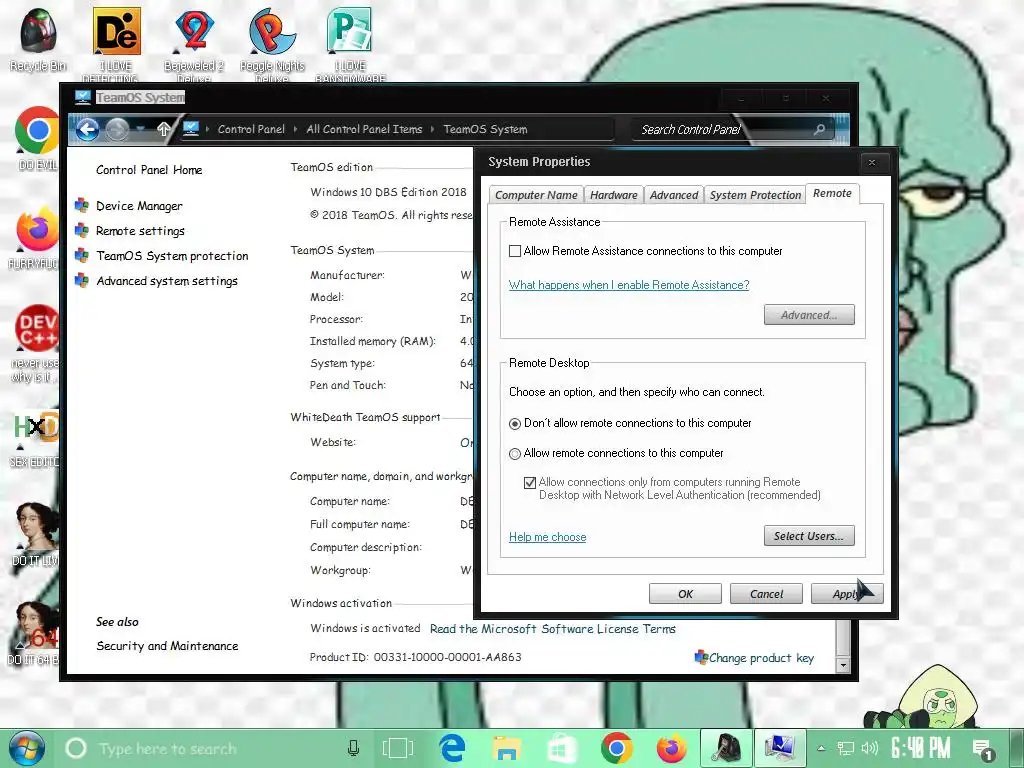Click the Select Users... button
This screenshot has height=768, width=1024.
pos(809,536)
